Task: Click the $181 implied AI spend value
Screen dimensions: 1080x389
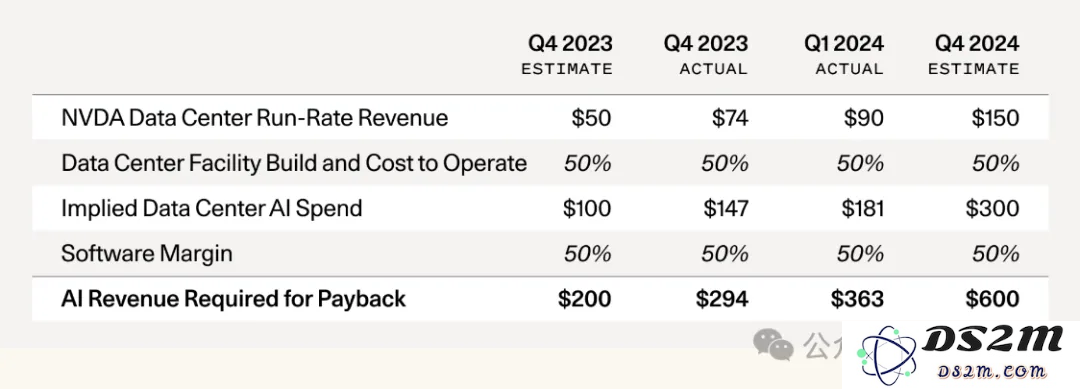Action: (x=861, y=208)
